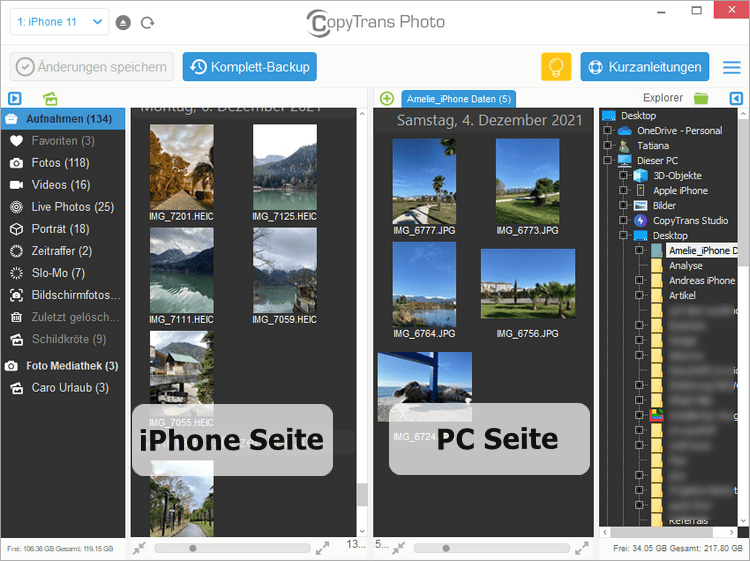Viewport: 750px width, 561px height.
Task: Select PC photo IMG_6756.JPG
Action: coord(528,284)
